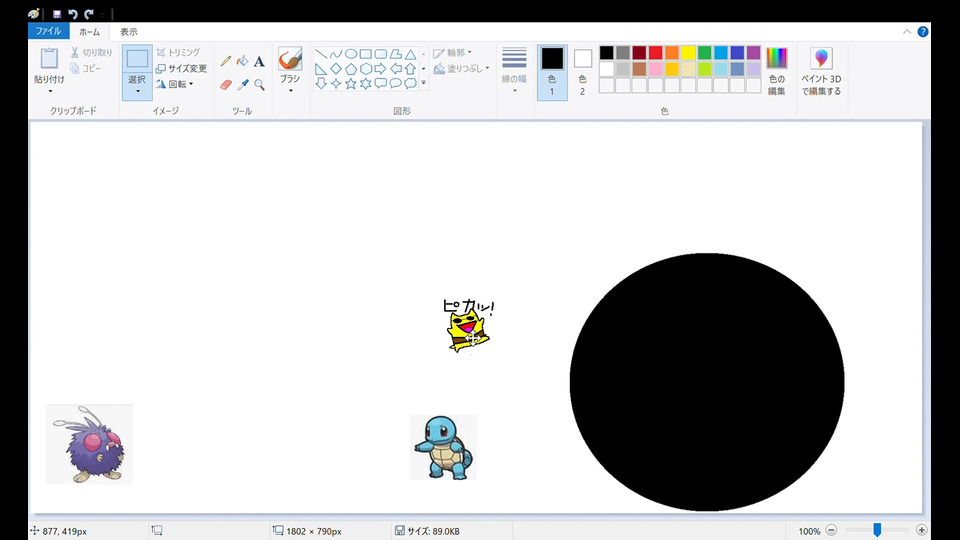Click the Redo arrow in title bar
The image size is (960, 540).
click(89, 13)
